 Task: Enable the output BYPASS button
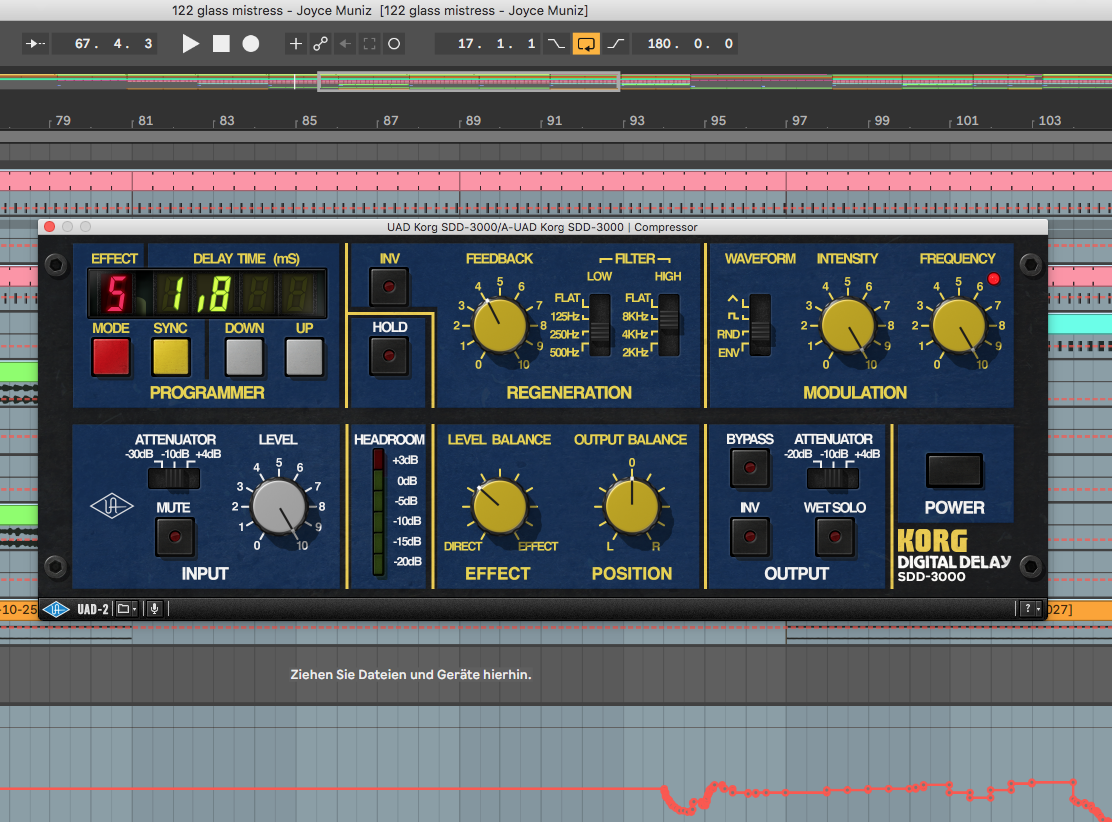(750, 467)
